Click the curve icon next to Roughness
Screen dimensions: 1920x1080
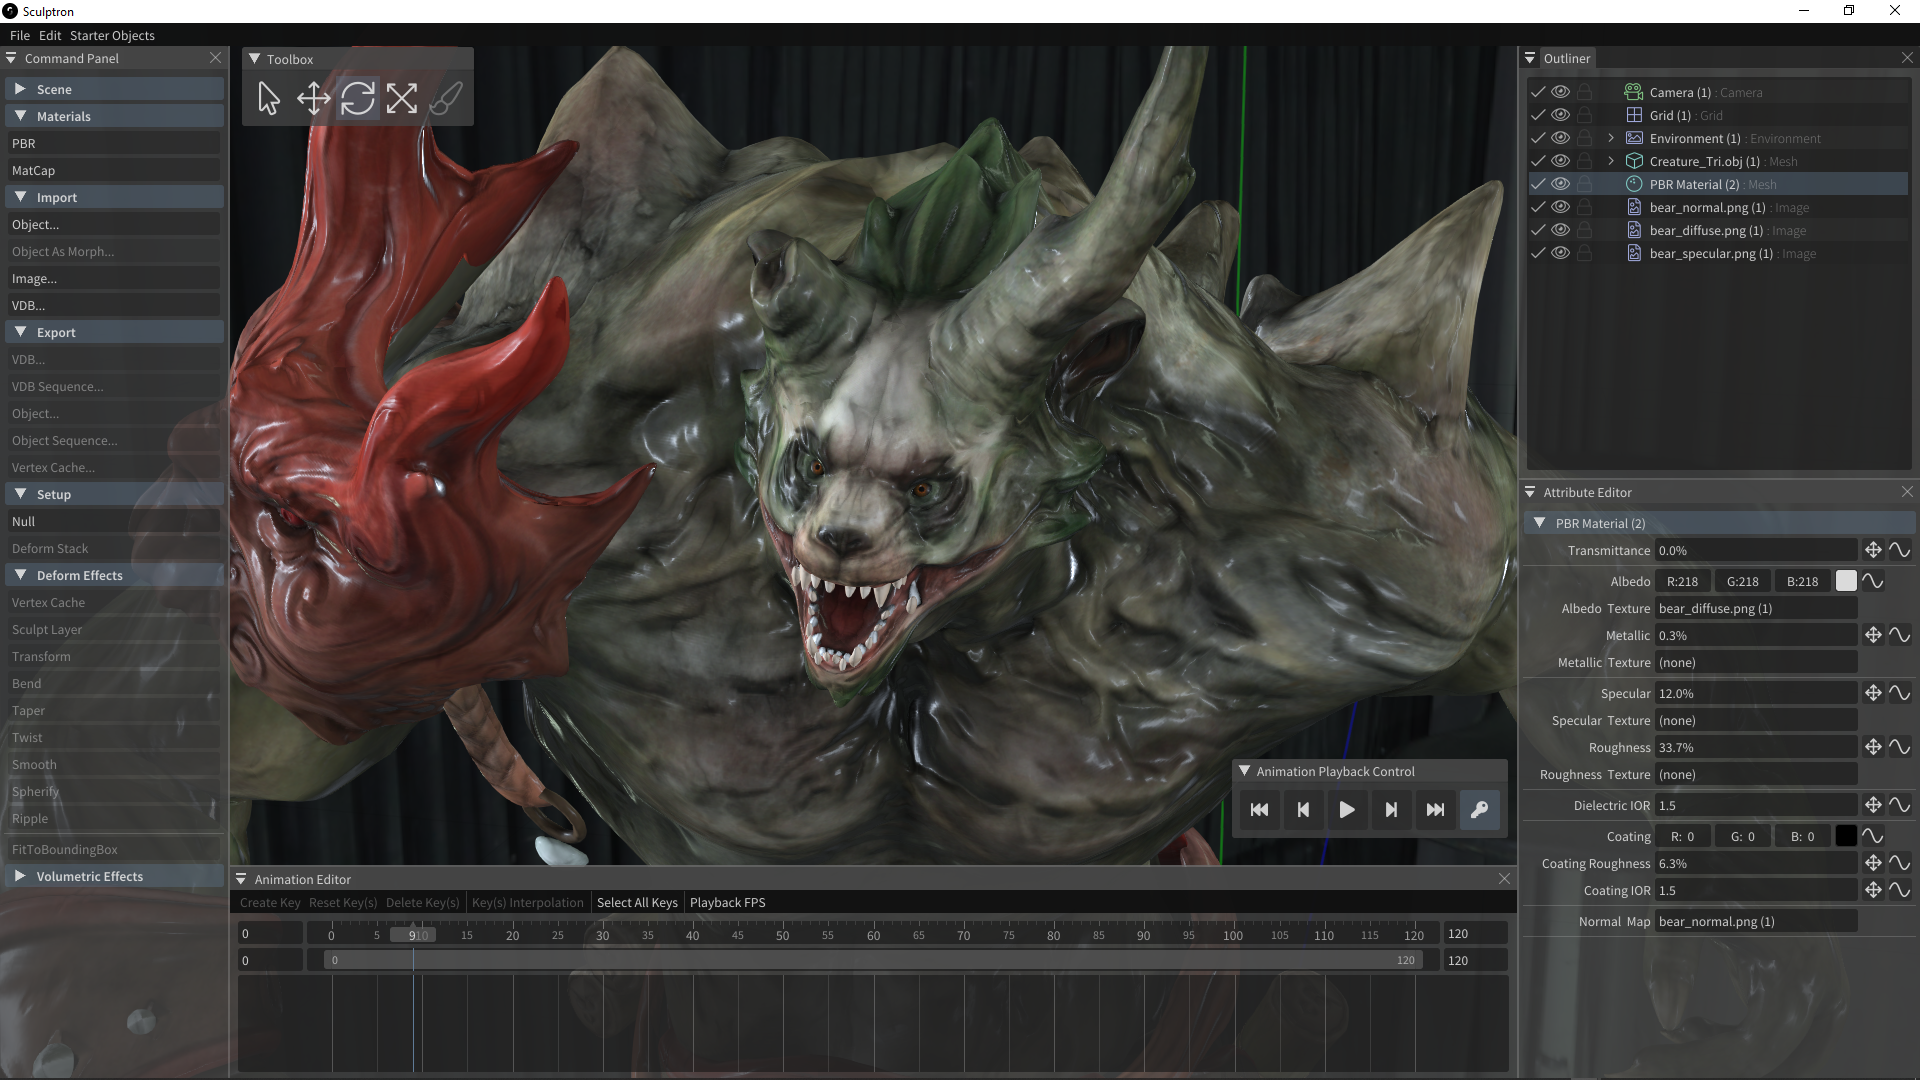coord(1899,747)
